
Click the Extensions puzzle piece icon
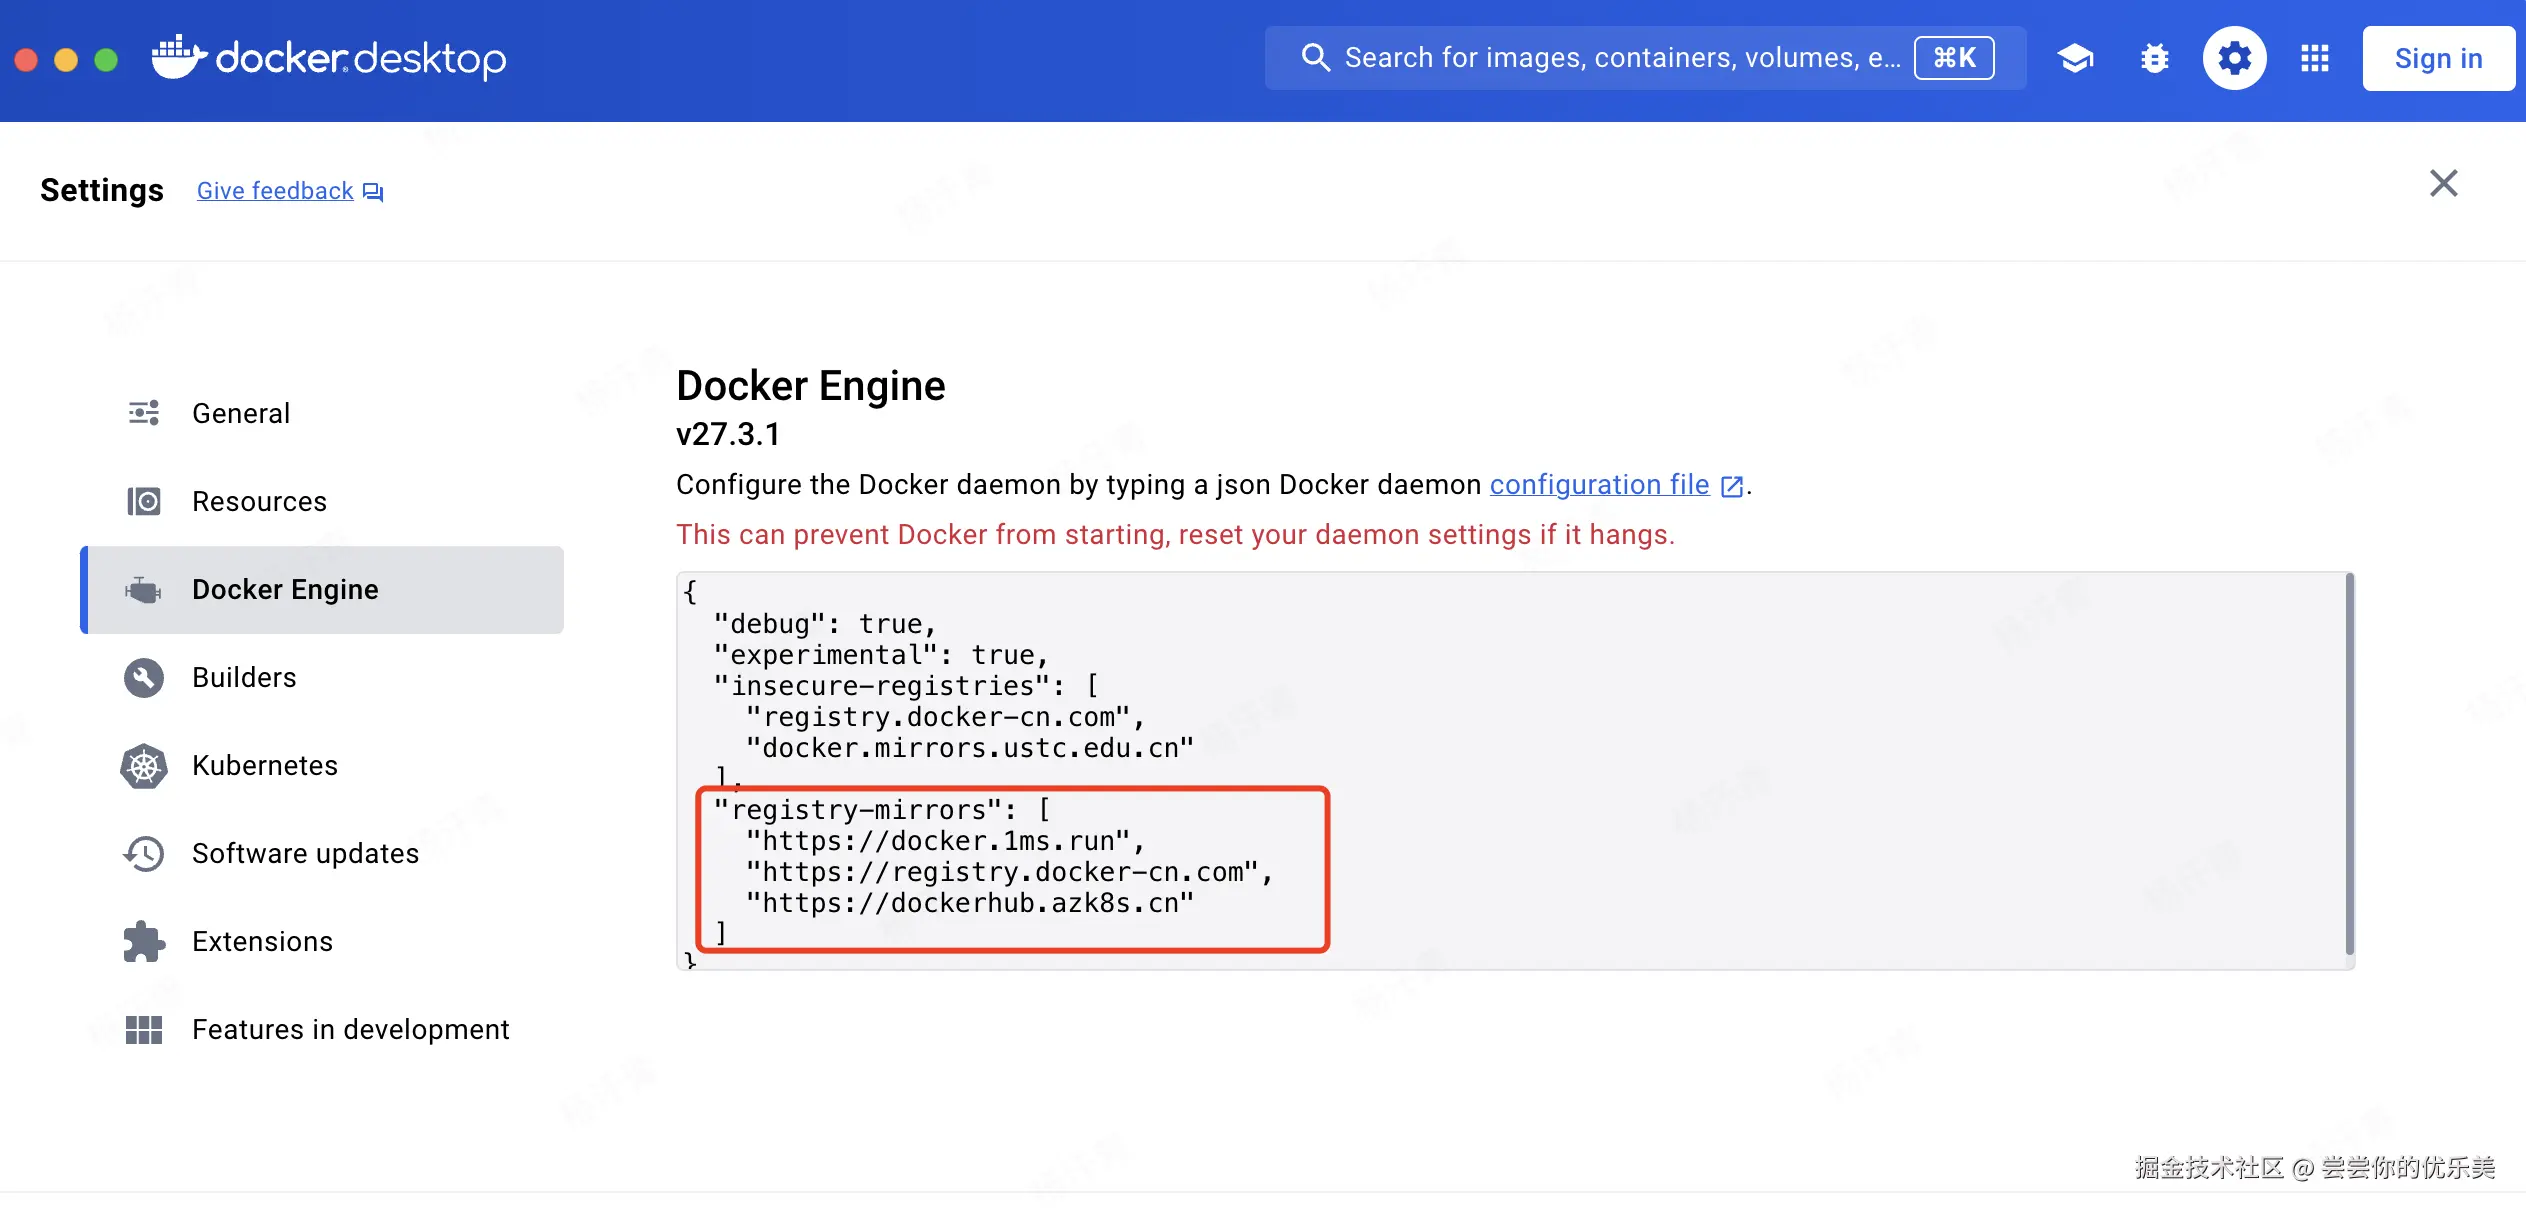[144, 942]
